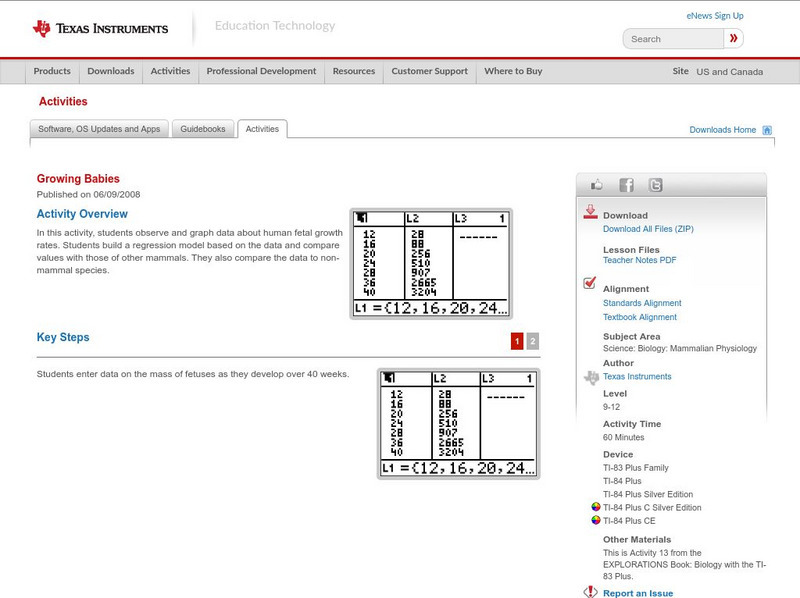This screenshot has width=800, height=598.
Task: Select the Activities tab
Action: click(262, 129)
